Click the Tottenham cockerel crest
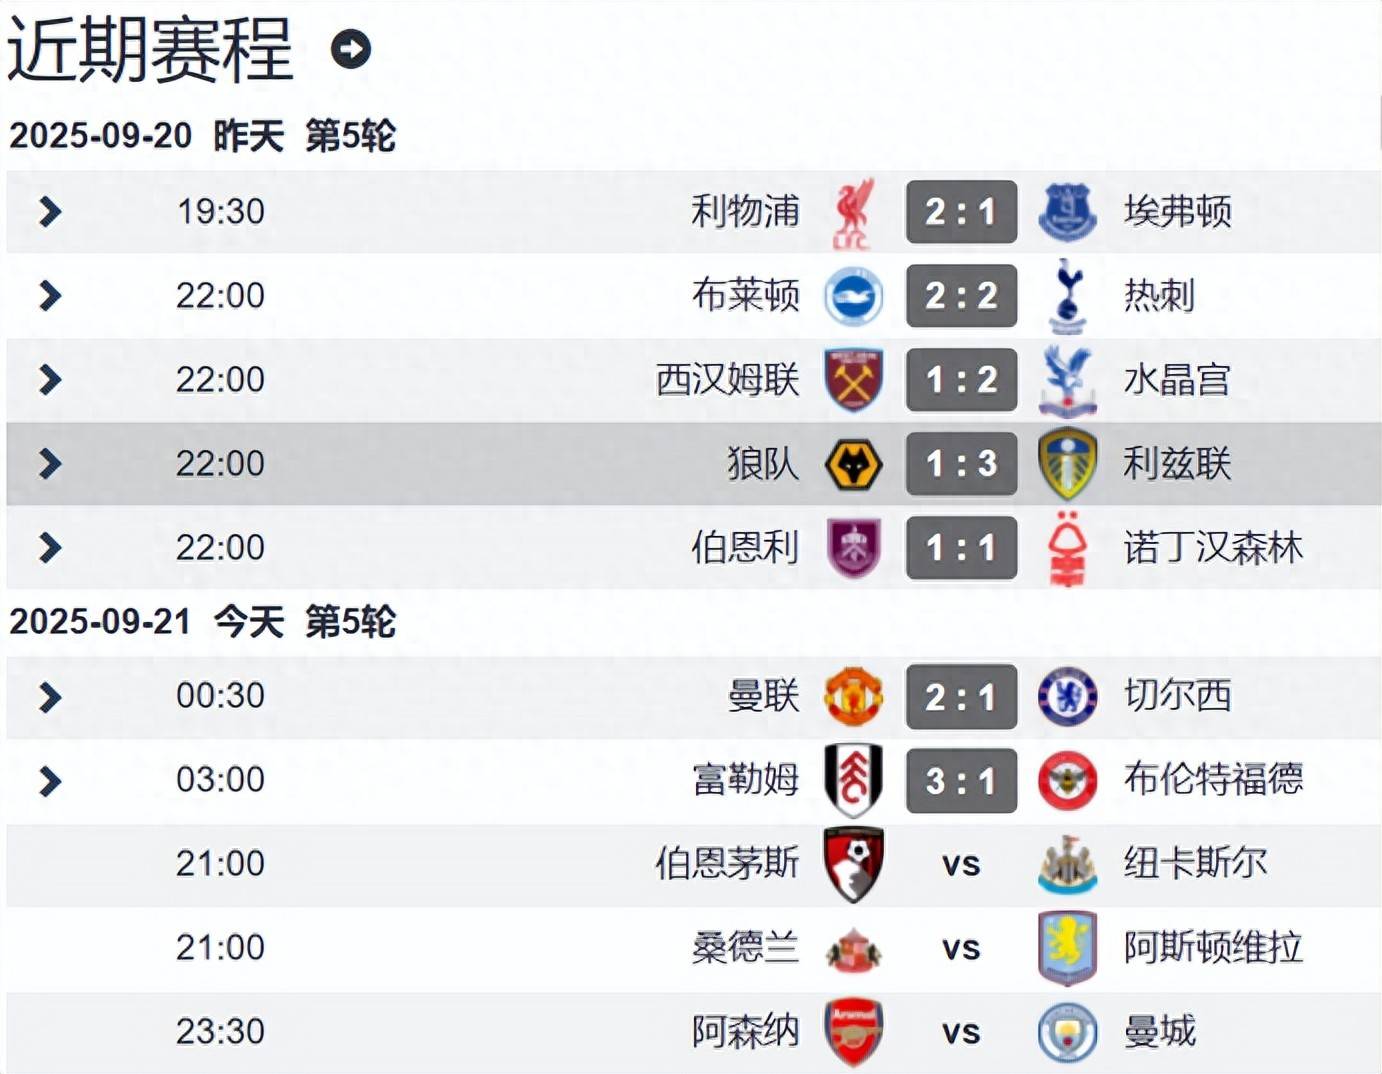 (x=1067, y=296)
